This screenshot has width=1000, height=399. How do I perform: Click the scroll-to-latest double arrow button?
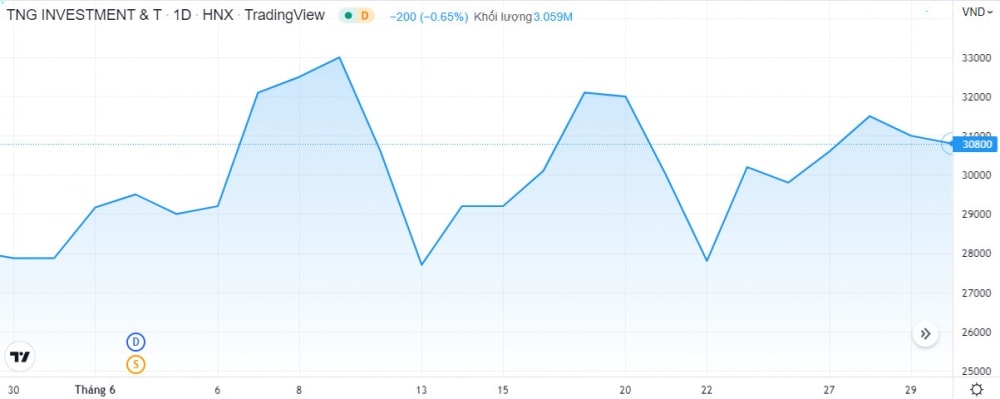[925, 333]
